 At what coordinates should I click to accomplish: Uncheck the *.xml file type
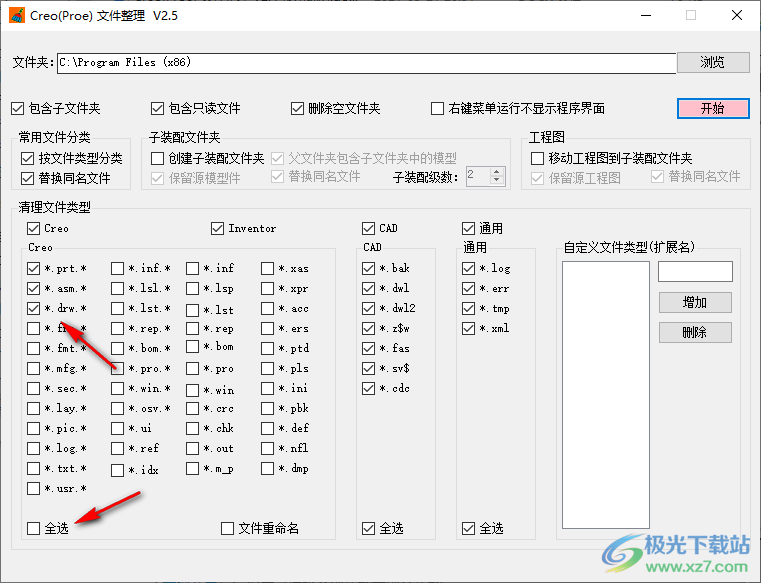point(468,329)
